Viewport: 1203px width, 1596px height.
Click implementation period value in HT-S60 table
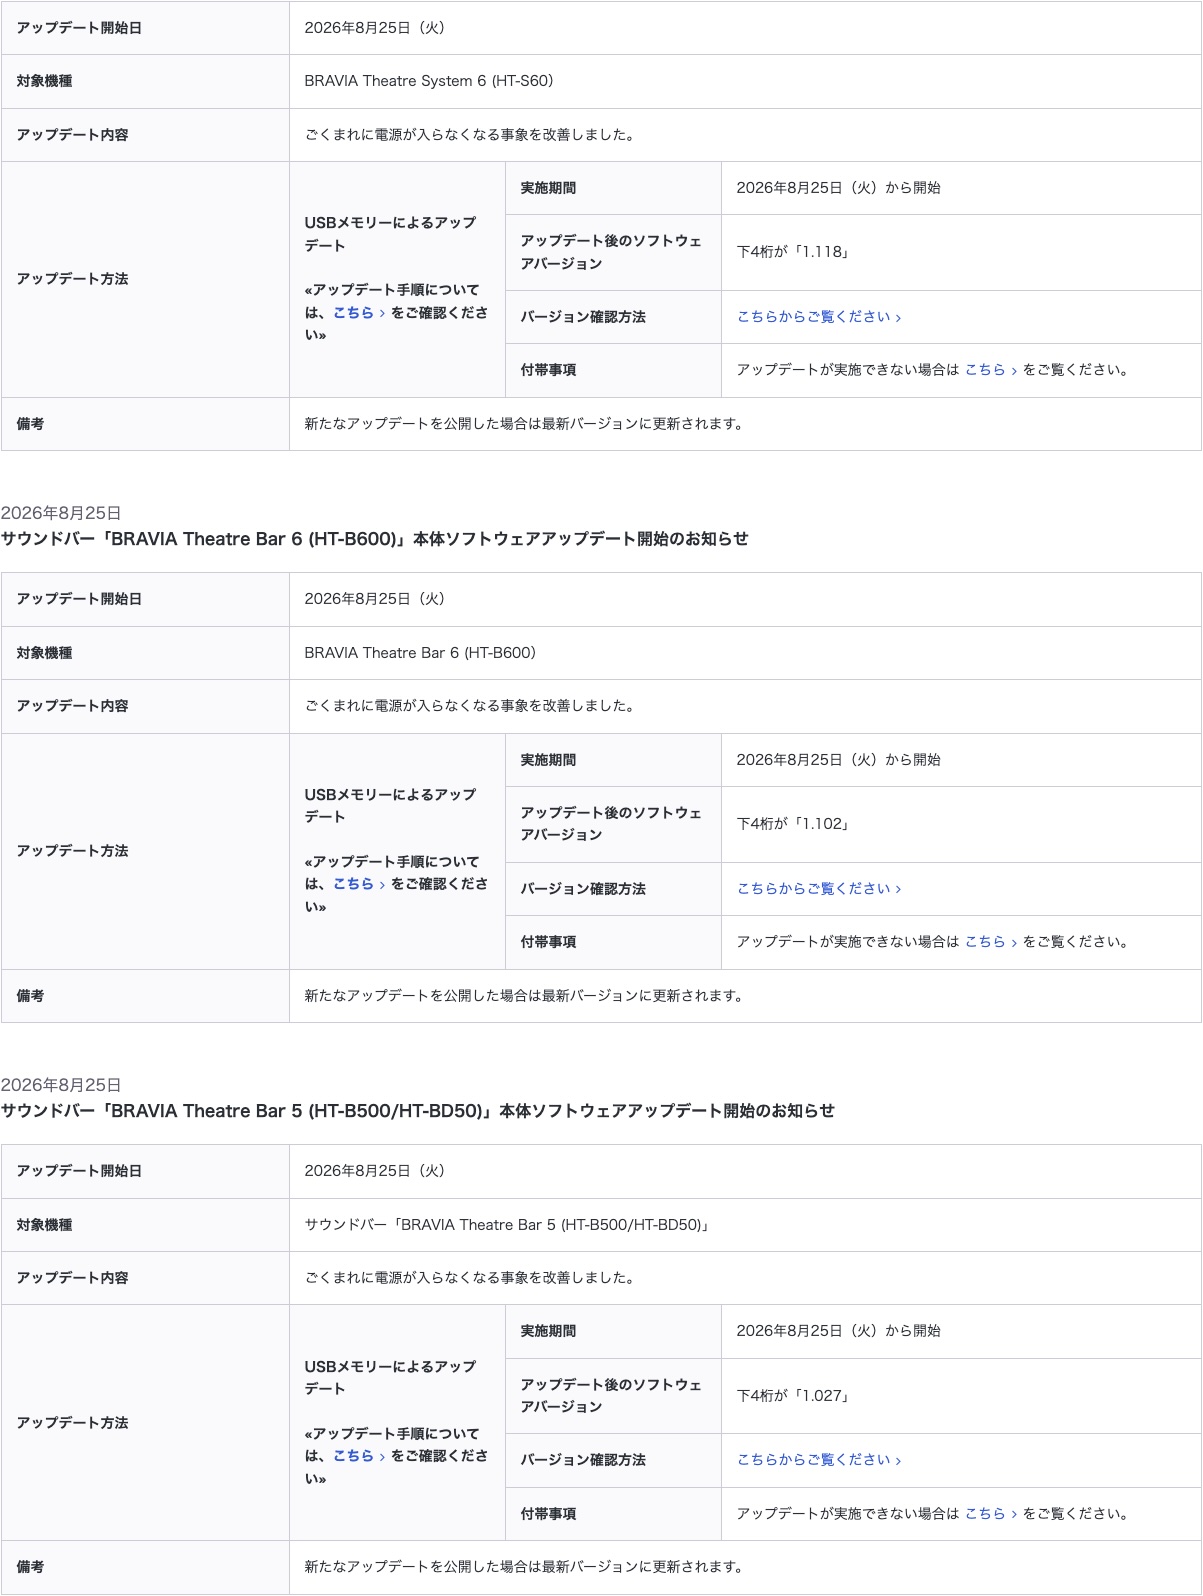point(838,188)
